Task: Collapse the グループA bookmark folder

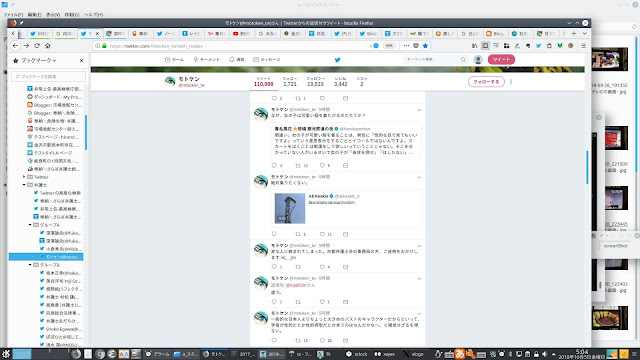Action: tap(30, 225)
